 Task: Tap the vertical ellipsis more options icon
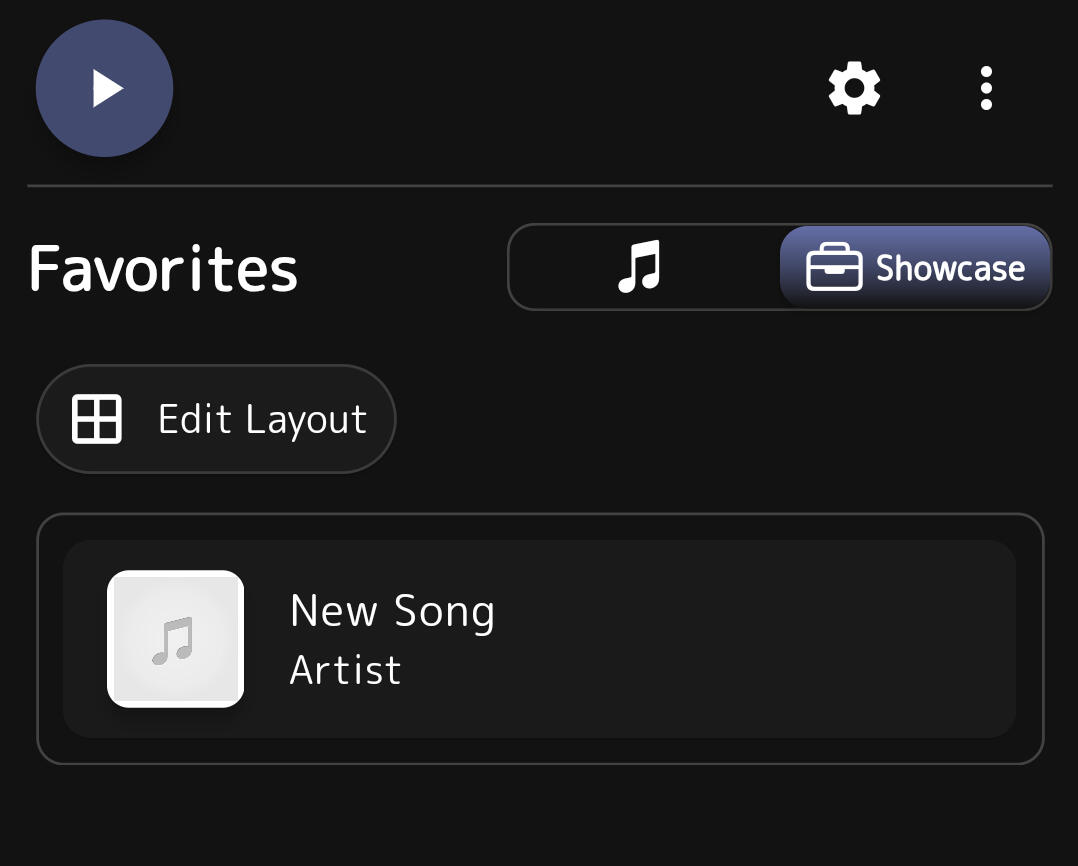(986, 88)
